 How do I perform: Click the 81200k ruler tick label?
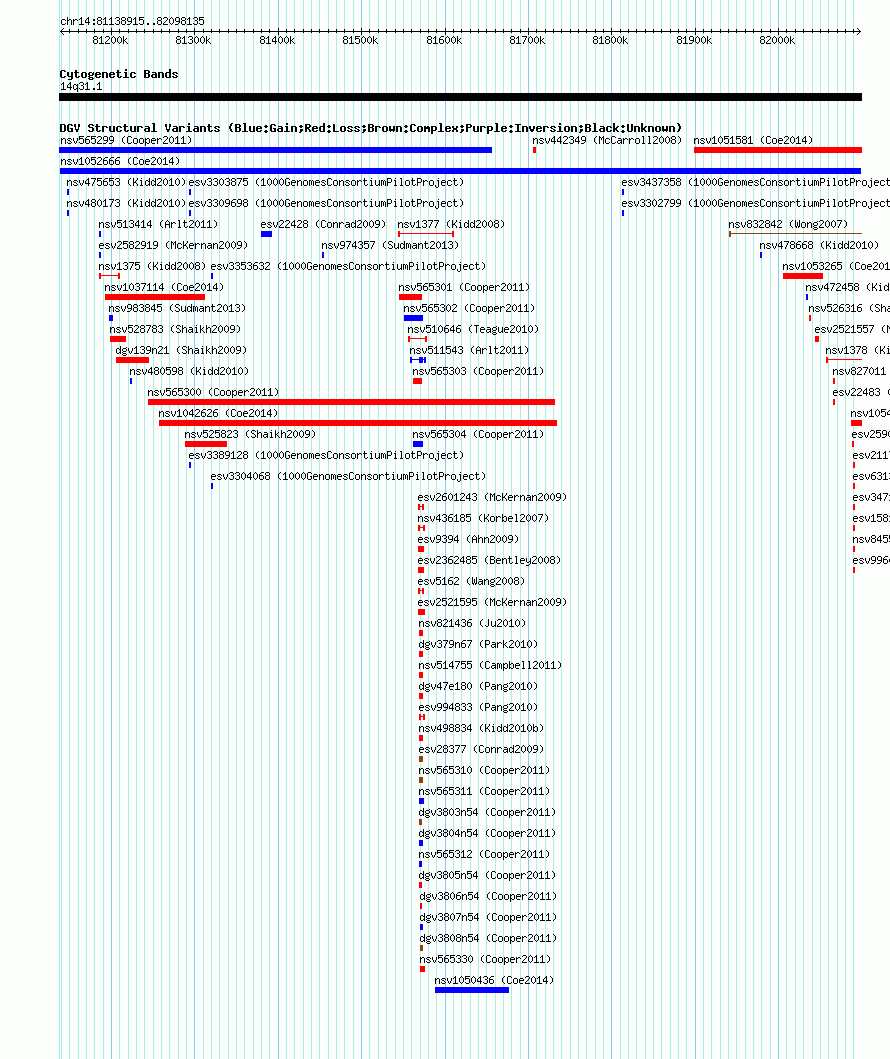point(110,41)
